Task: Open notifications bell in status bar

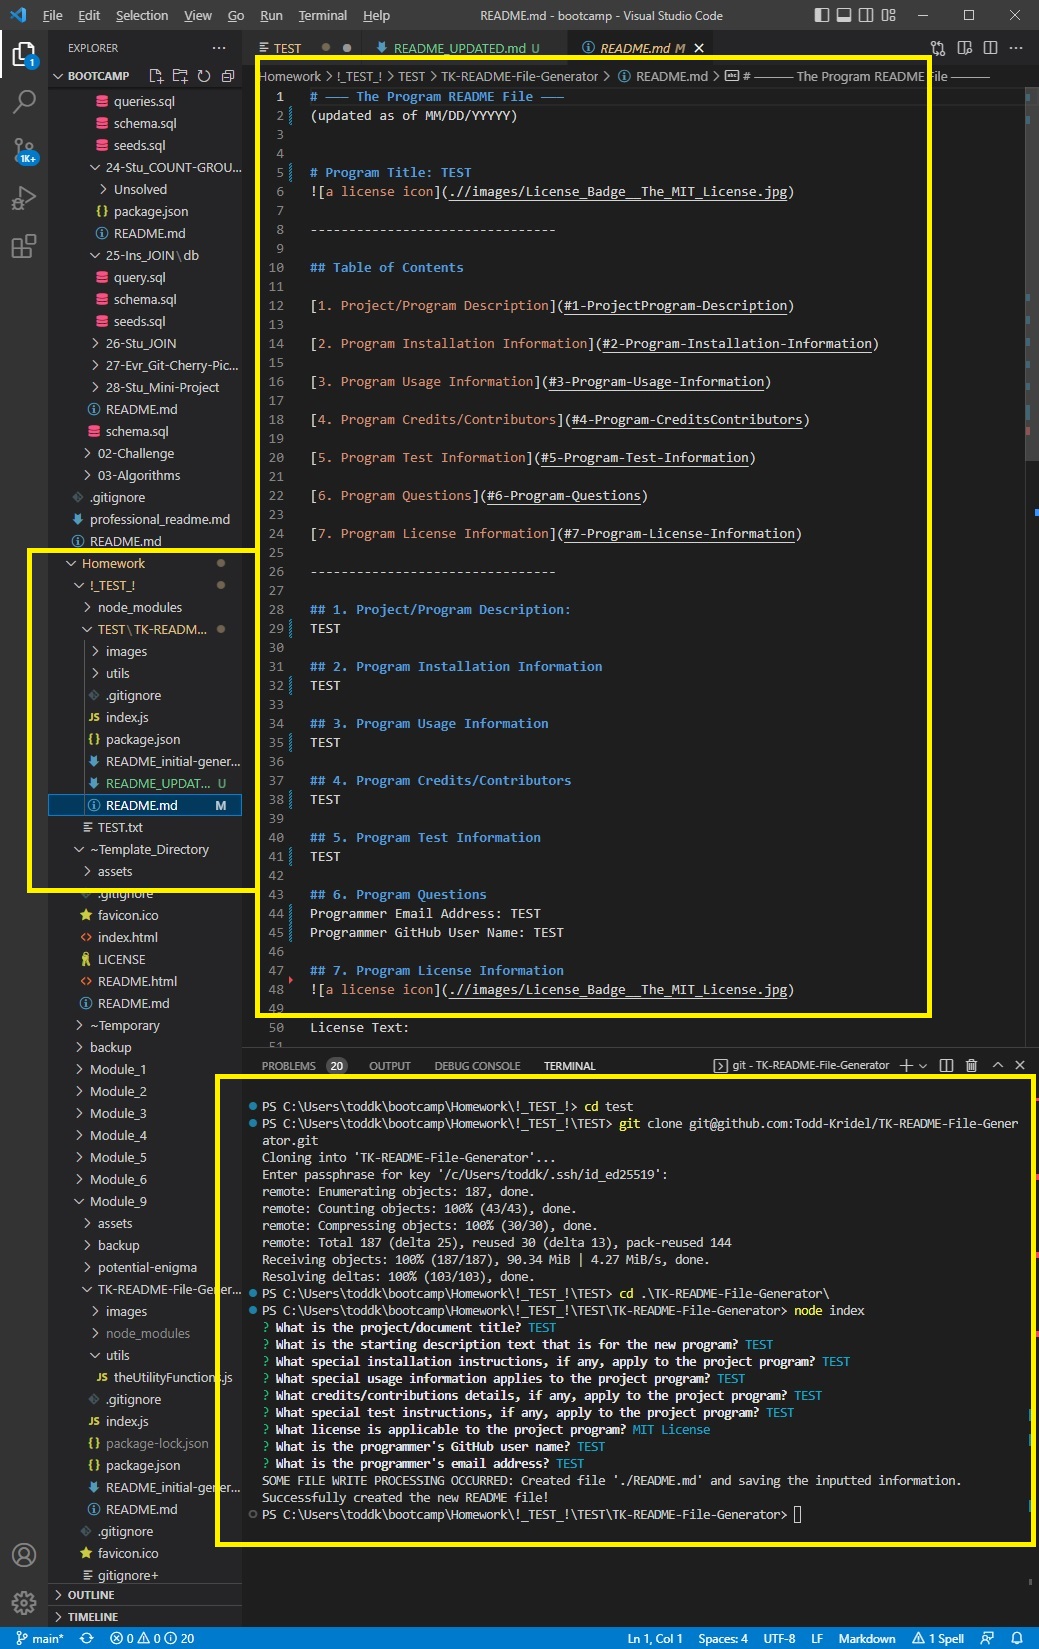Action: [x=1017, y=1638]
